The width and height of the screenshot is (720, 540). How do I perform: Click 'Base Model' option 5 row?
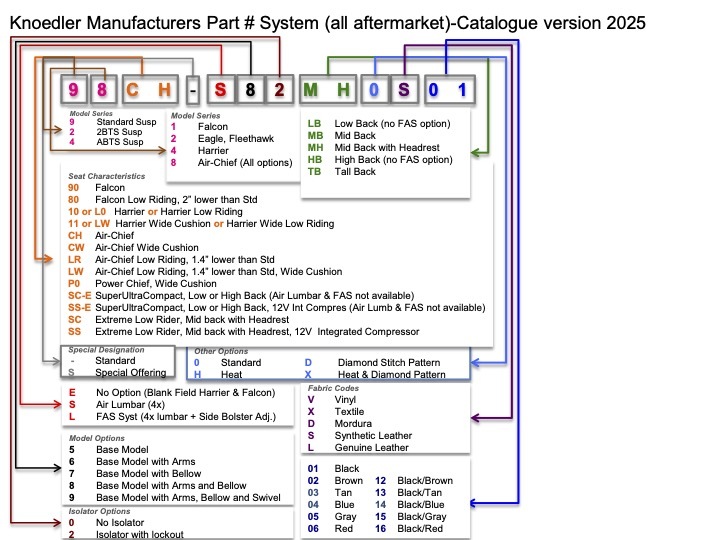(x=109, y=450)
